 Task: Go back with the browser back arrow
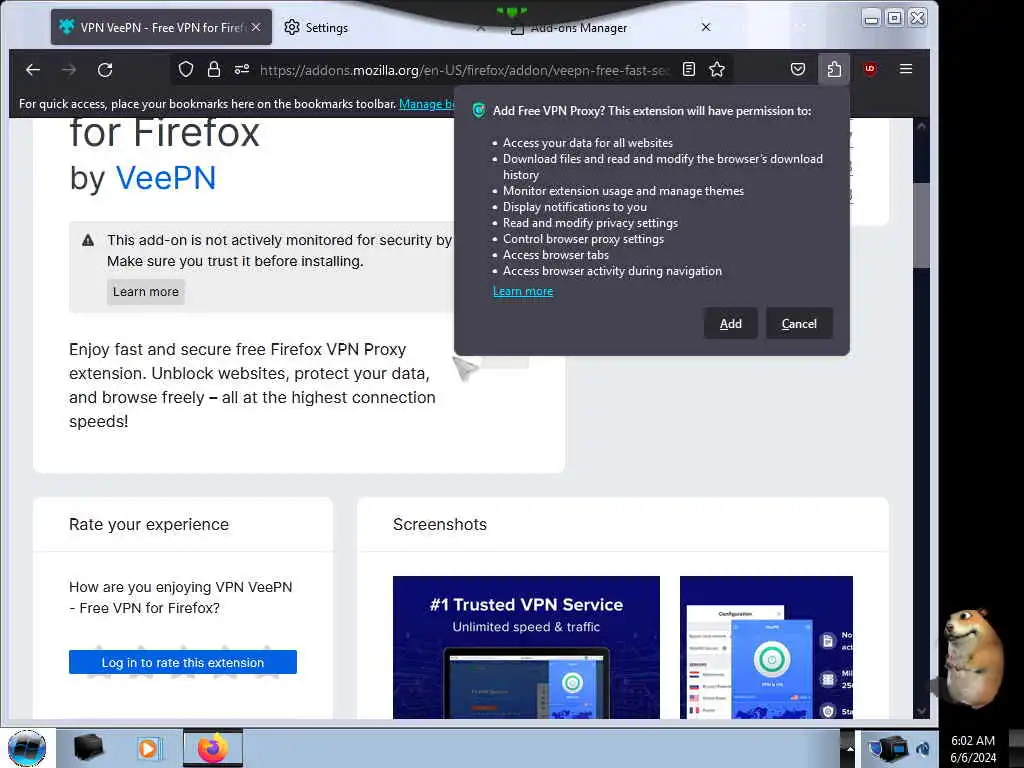pos(33,69)
